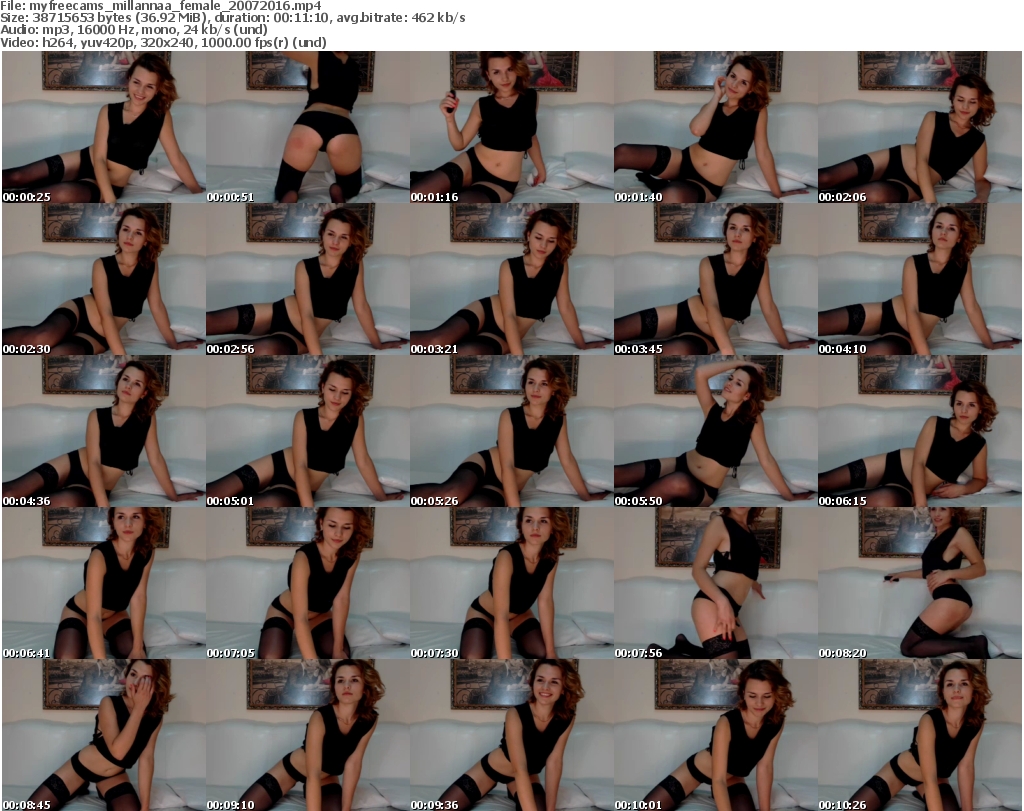Image resolution: width=1024 pixels, height=811 pixels.
Task: Select the 00:05:01 preview frame
Action: pyautogui.click(x=308, y=432)
